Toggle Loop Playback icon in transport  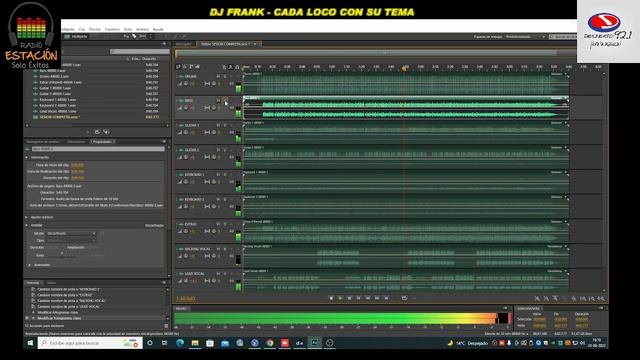pos(404,298)
